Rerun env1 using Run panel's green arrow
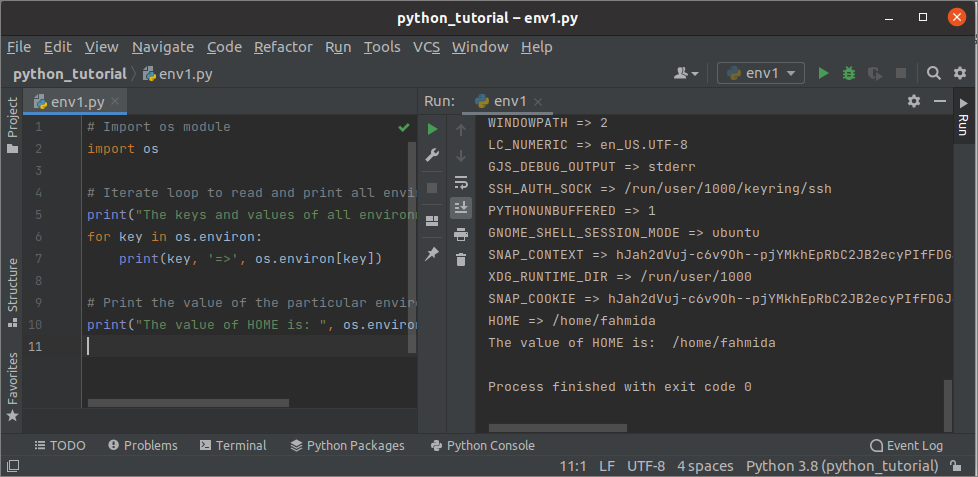978x477 pixels. click(432, 129)
